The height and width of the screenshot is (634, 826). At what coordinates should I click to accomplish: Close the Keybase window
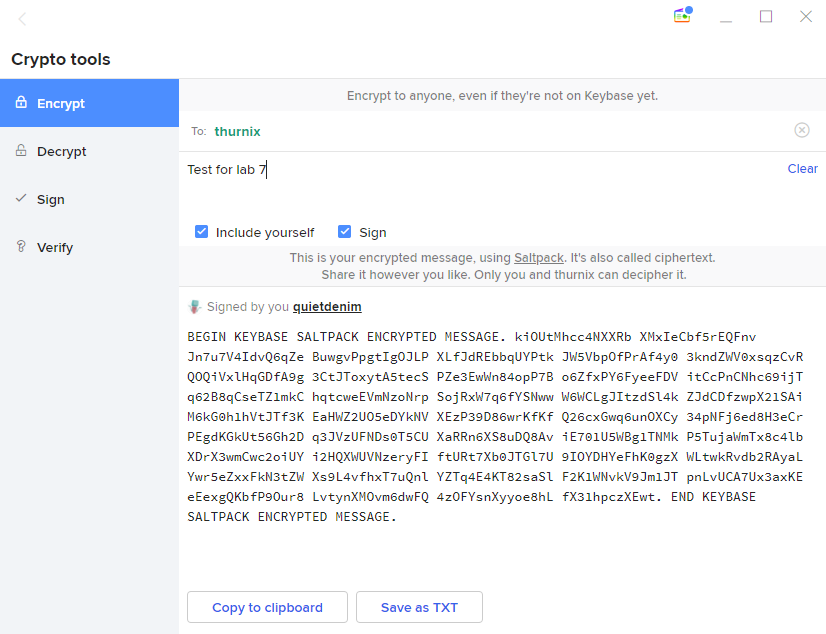point(806,17)
